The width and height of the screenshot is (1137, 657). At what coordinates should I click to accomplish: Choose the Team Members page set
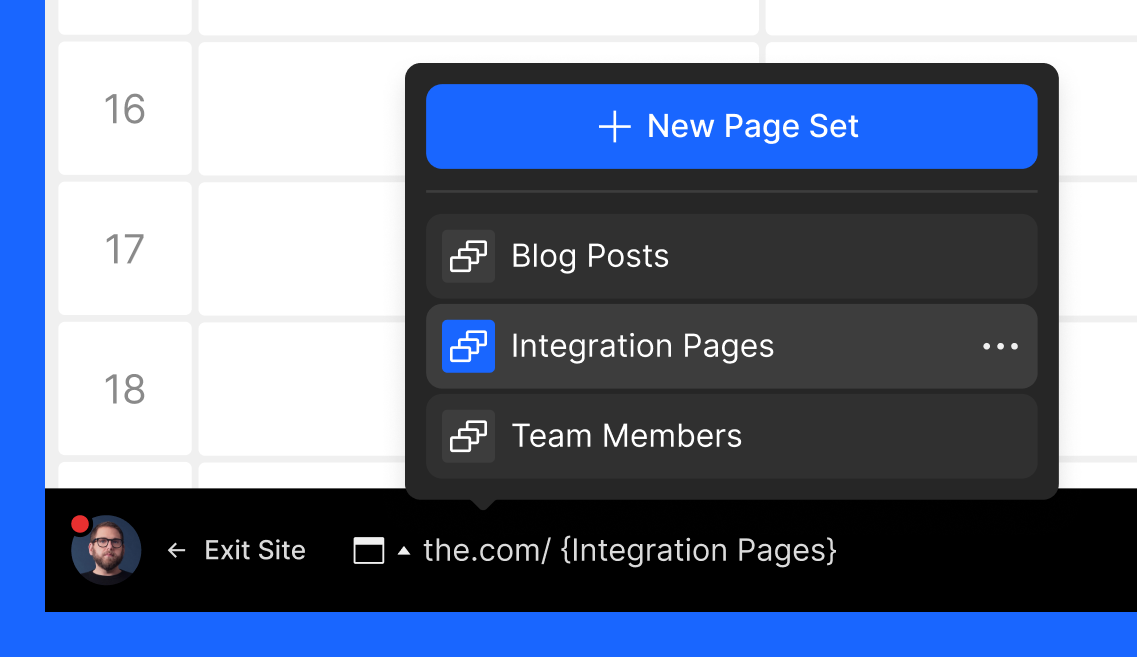pyautogui.click(x=732, y=436)
